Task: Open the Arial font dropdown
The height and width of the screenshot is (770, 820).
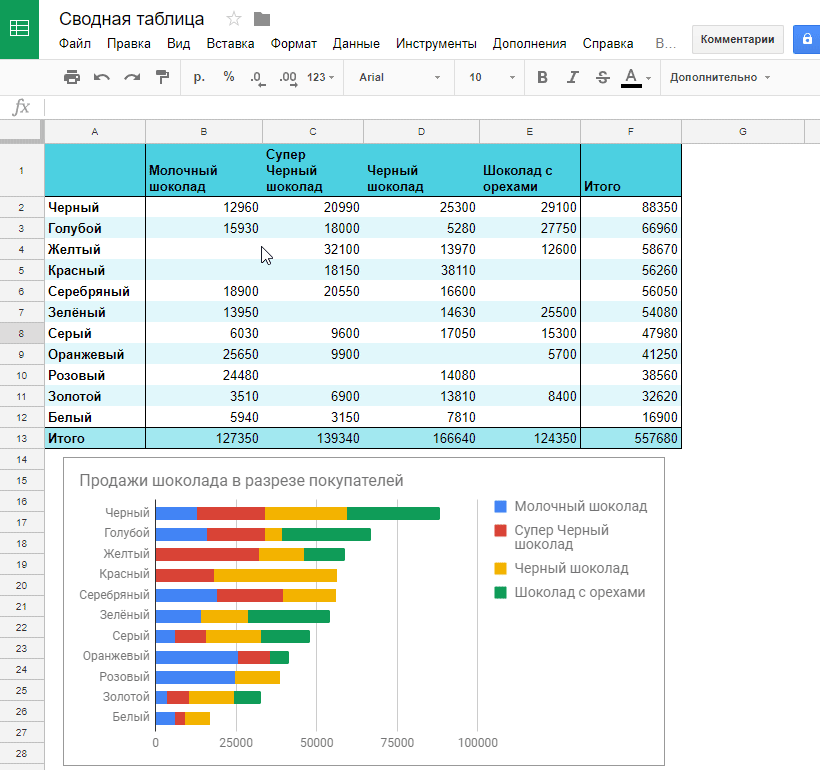Action: pos(399,77)
